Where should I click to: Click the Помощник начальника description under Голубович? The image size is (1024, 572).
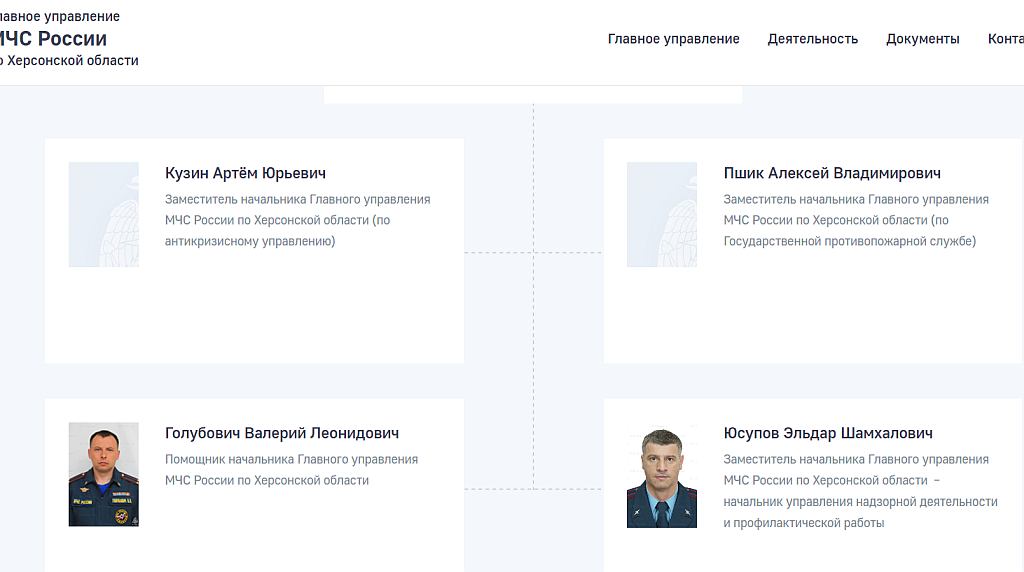click(x=291, y=470)
